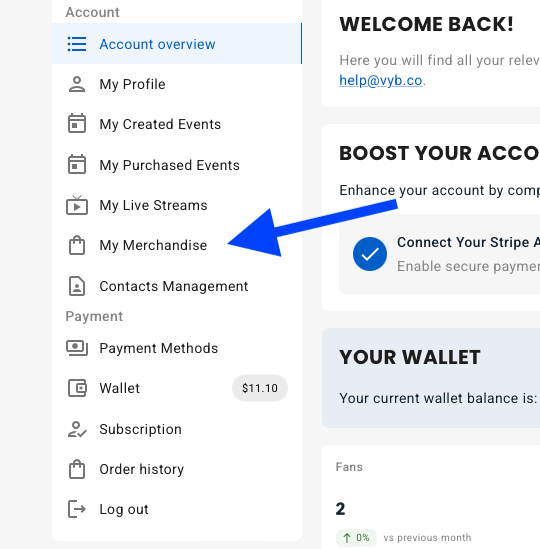Click the $11.10 wallet balance badge
The width and height of the screenshot is (540, 549).
coord(260,388)
